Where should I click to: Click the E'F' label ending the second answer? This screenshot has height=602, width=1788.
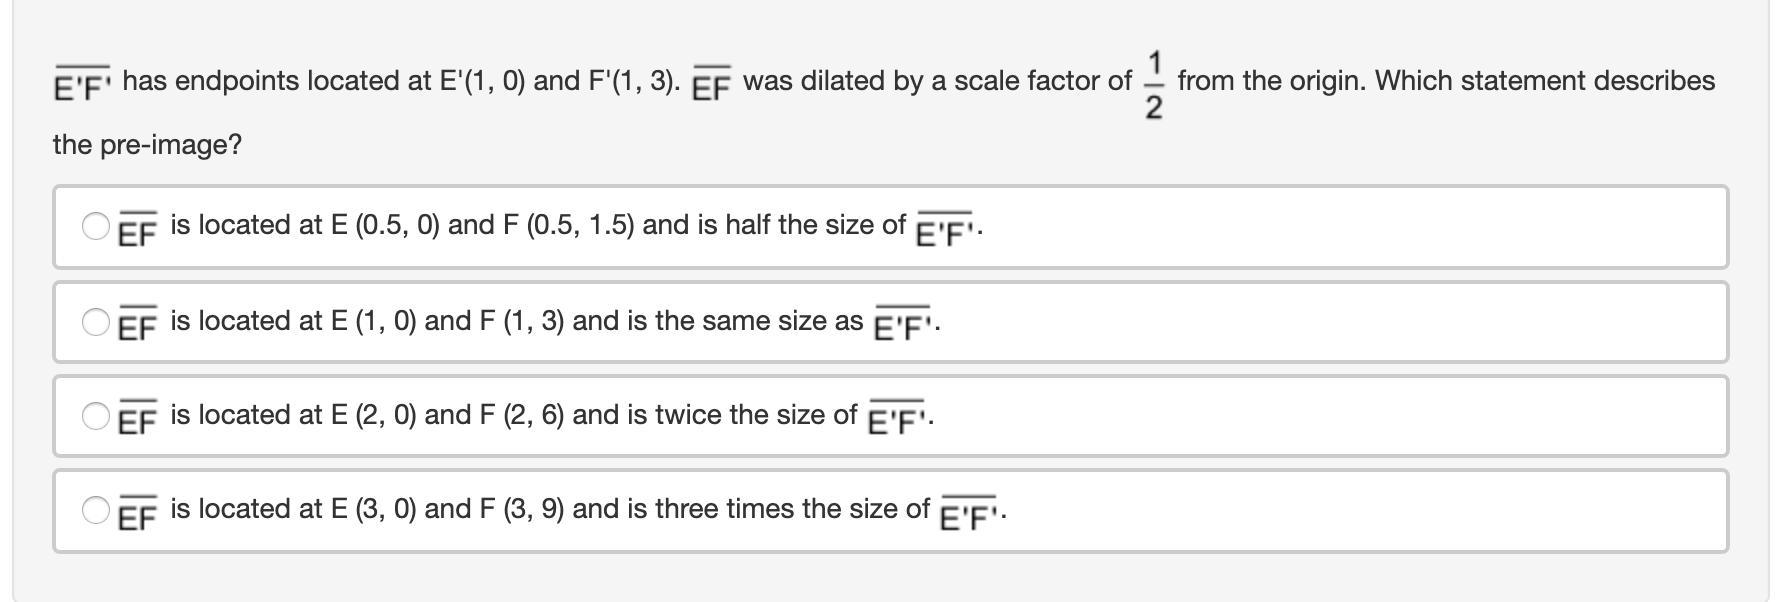tap(903, 327)
